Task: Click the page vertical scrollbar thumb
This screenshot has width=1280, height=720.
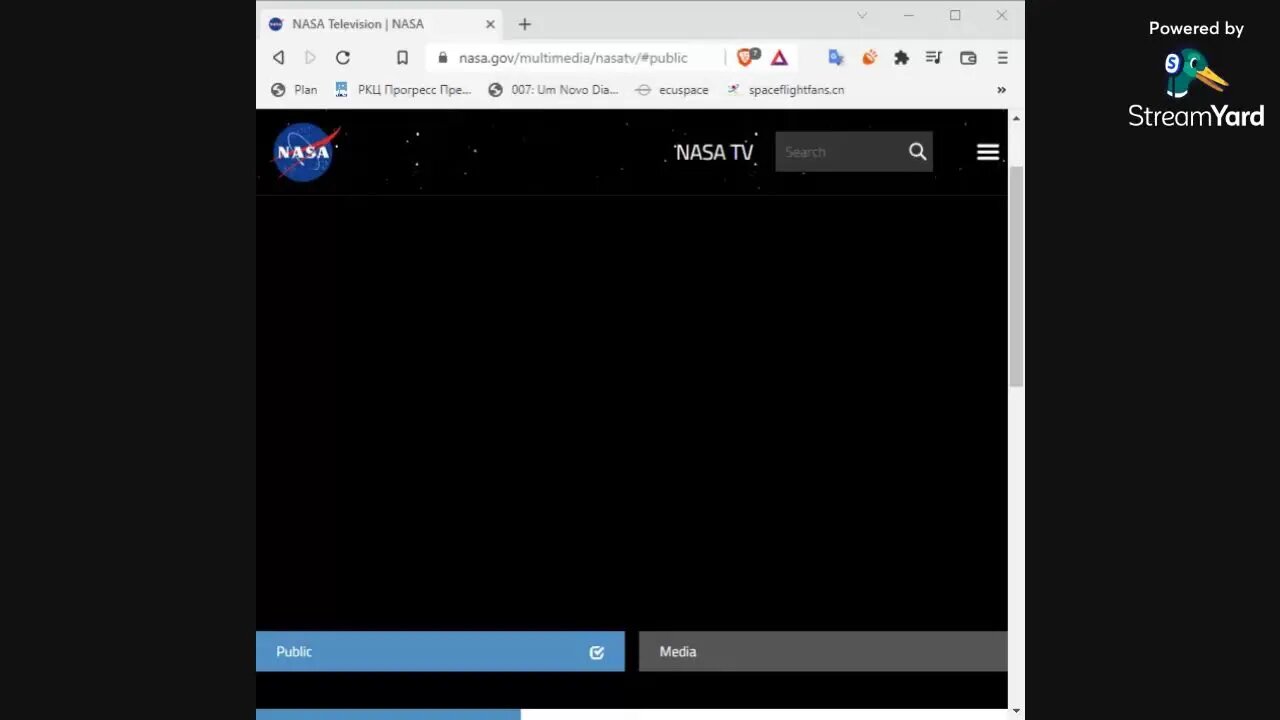Action: 1016,277
